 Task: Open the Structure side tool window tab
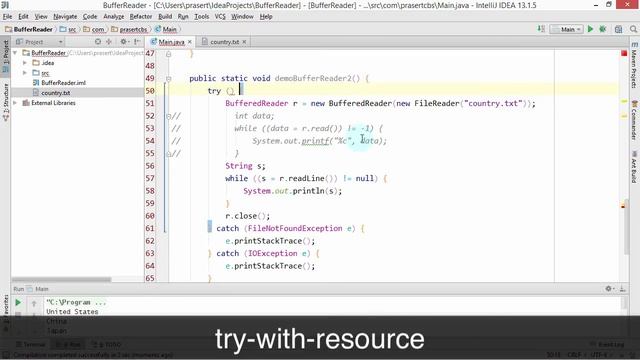pyautogui.click(x=5, y=101)
